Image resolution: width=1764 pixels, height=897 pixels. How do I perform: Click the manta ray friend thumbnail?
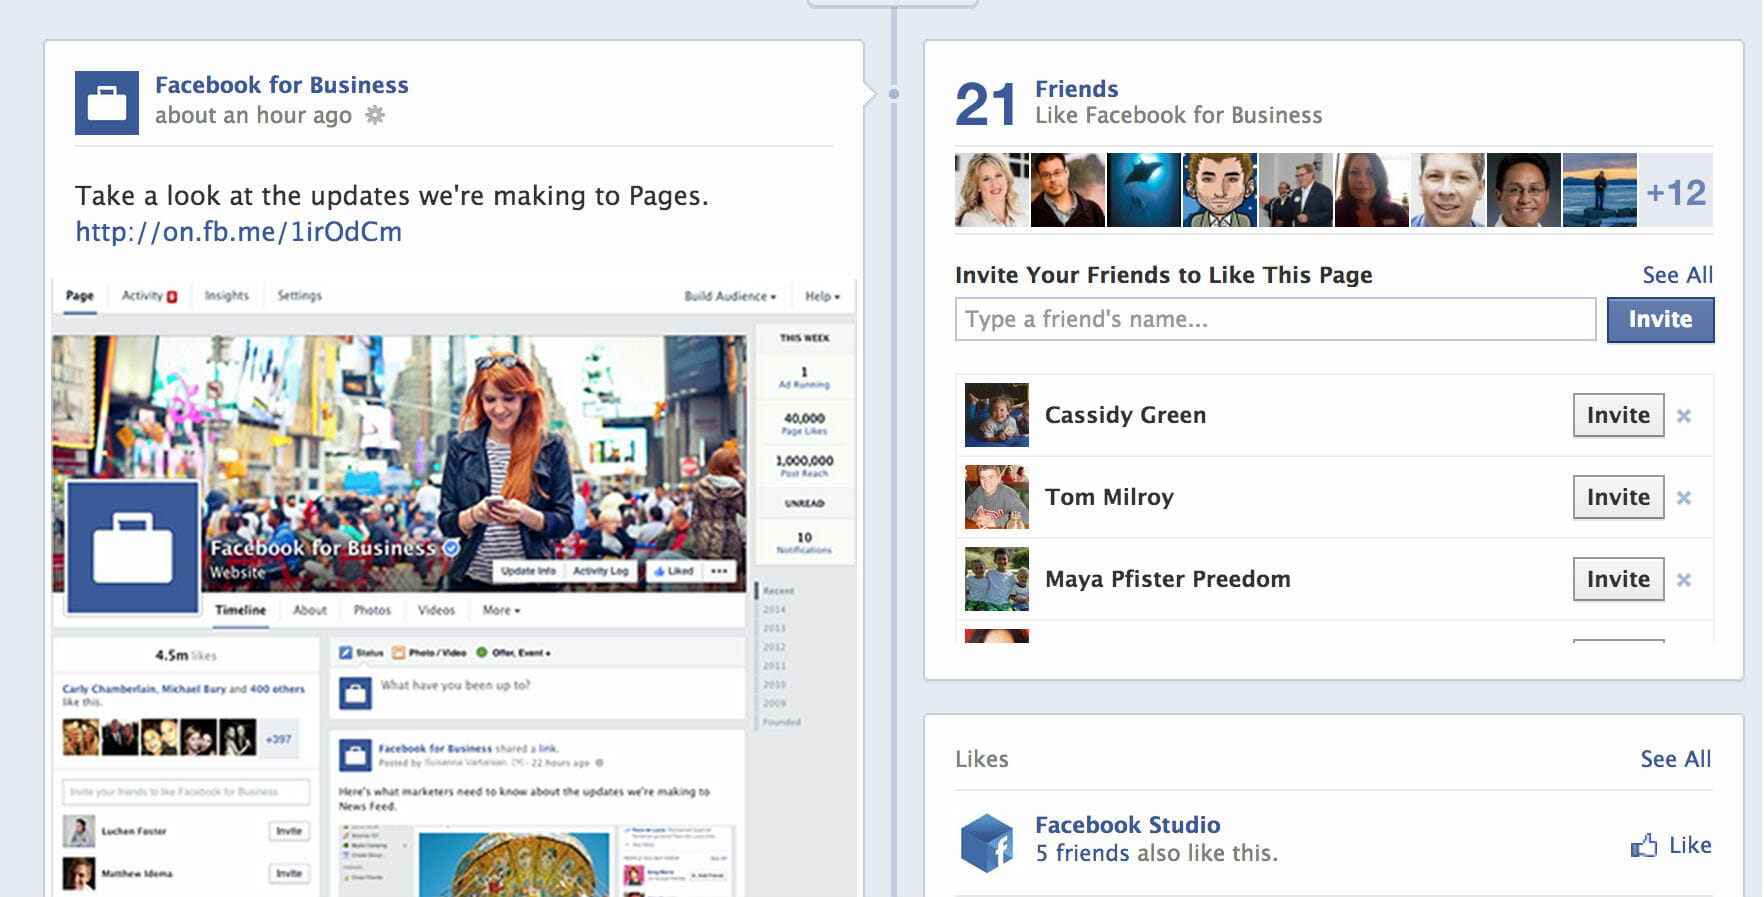pyautogui.click(x=1143, y=190)
